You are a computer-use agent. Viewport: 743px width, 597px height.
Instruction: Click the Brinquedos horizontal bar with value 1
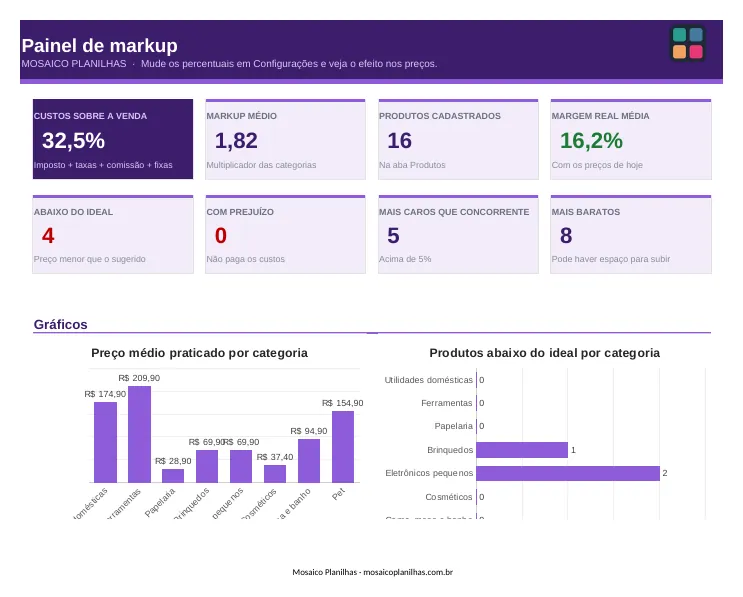pyautogui.click(x=522, y=450)
